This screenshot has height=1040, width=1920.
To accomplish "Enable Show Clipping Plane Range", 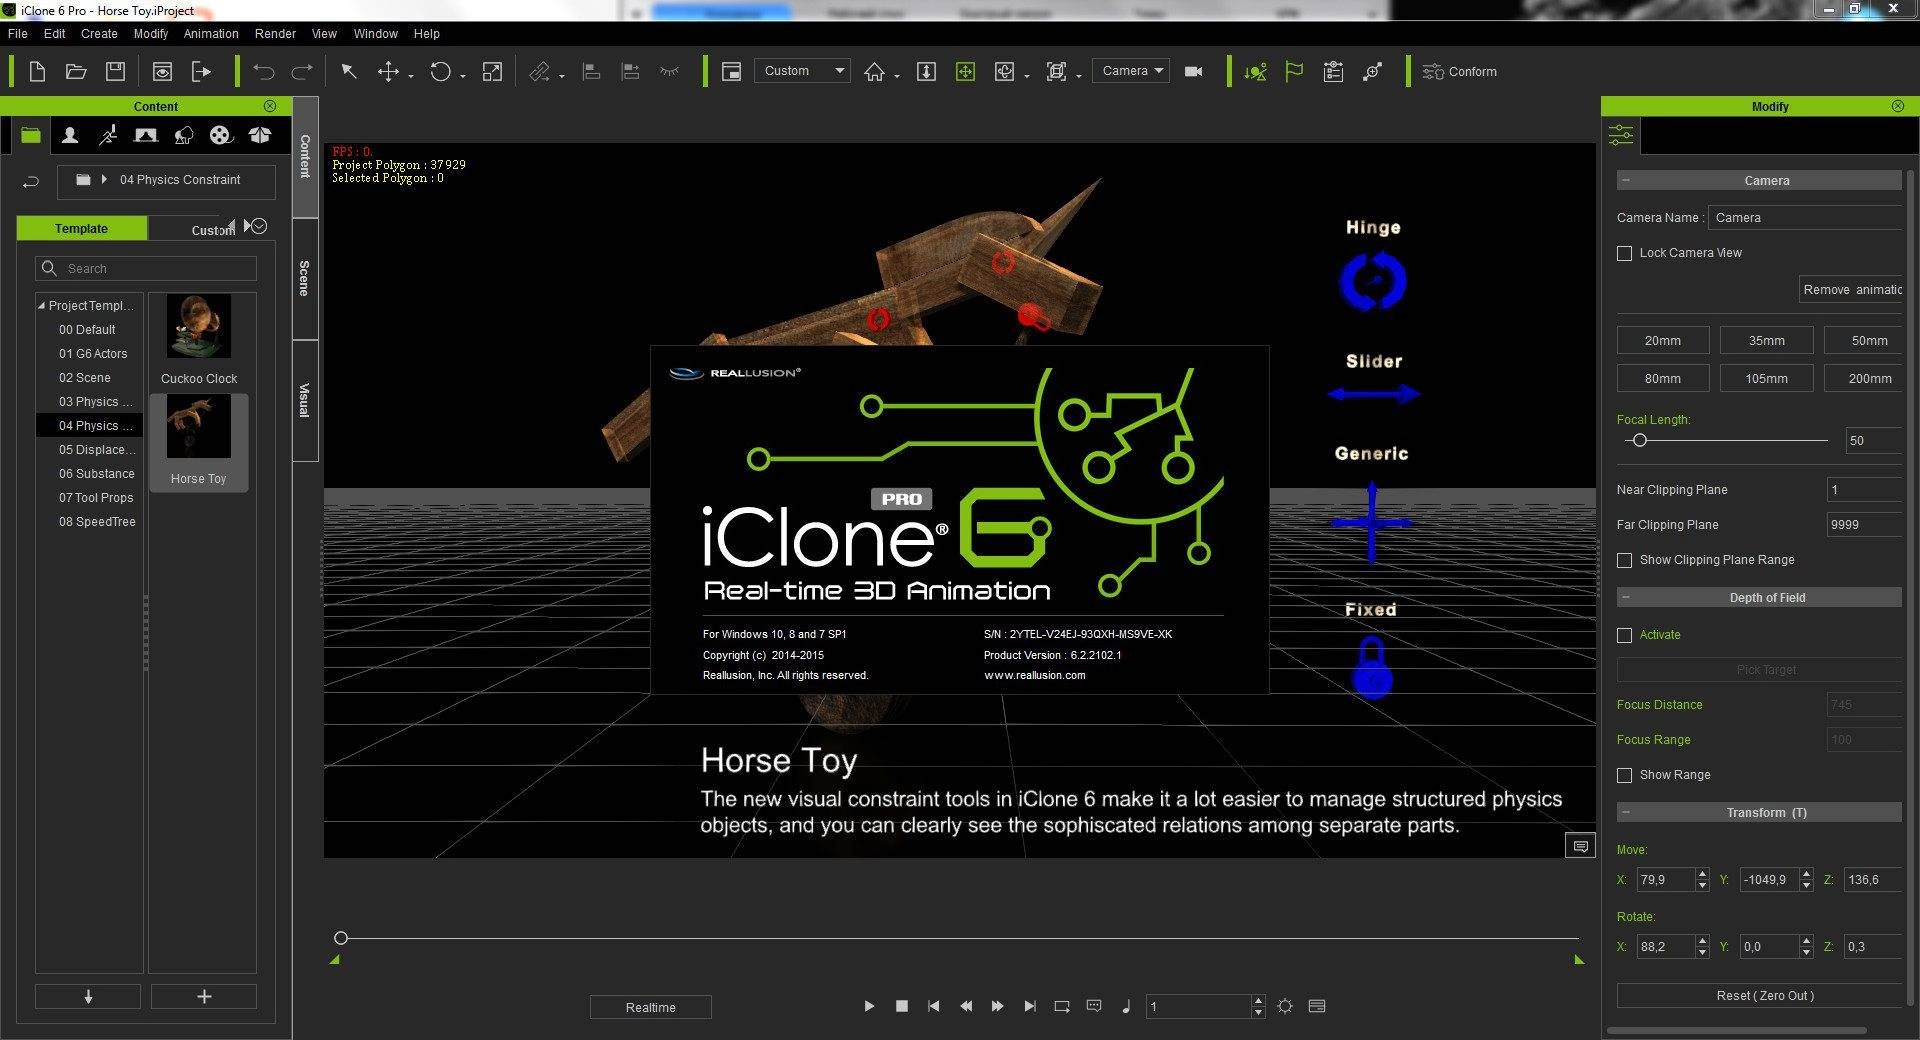I will (1624, 560).
